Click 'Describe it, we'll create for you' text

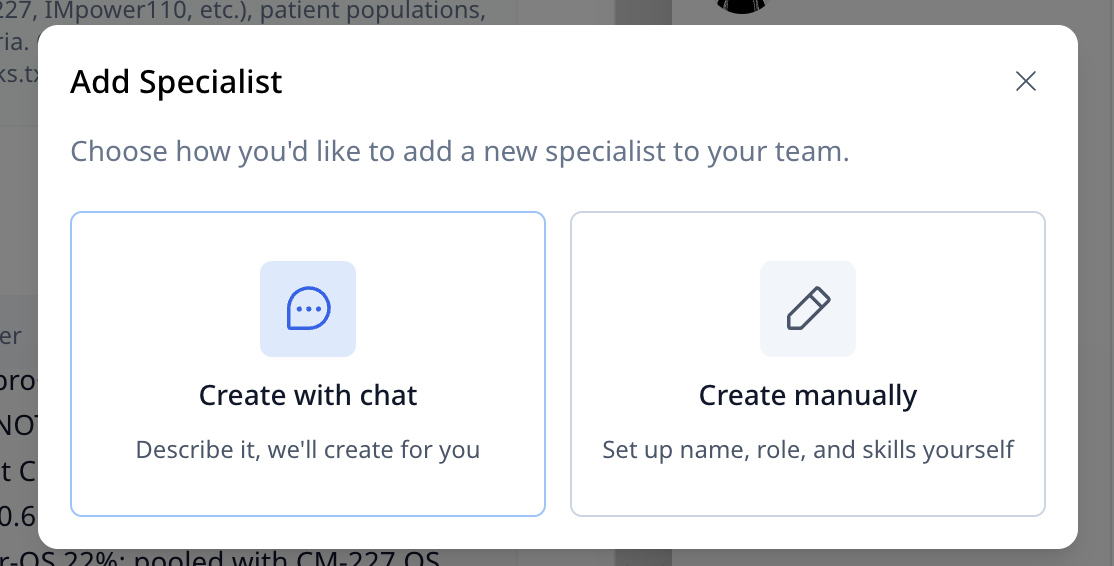coord(308,450)
